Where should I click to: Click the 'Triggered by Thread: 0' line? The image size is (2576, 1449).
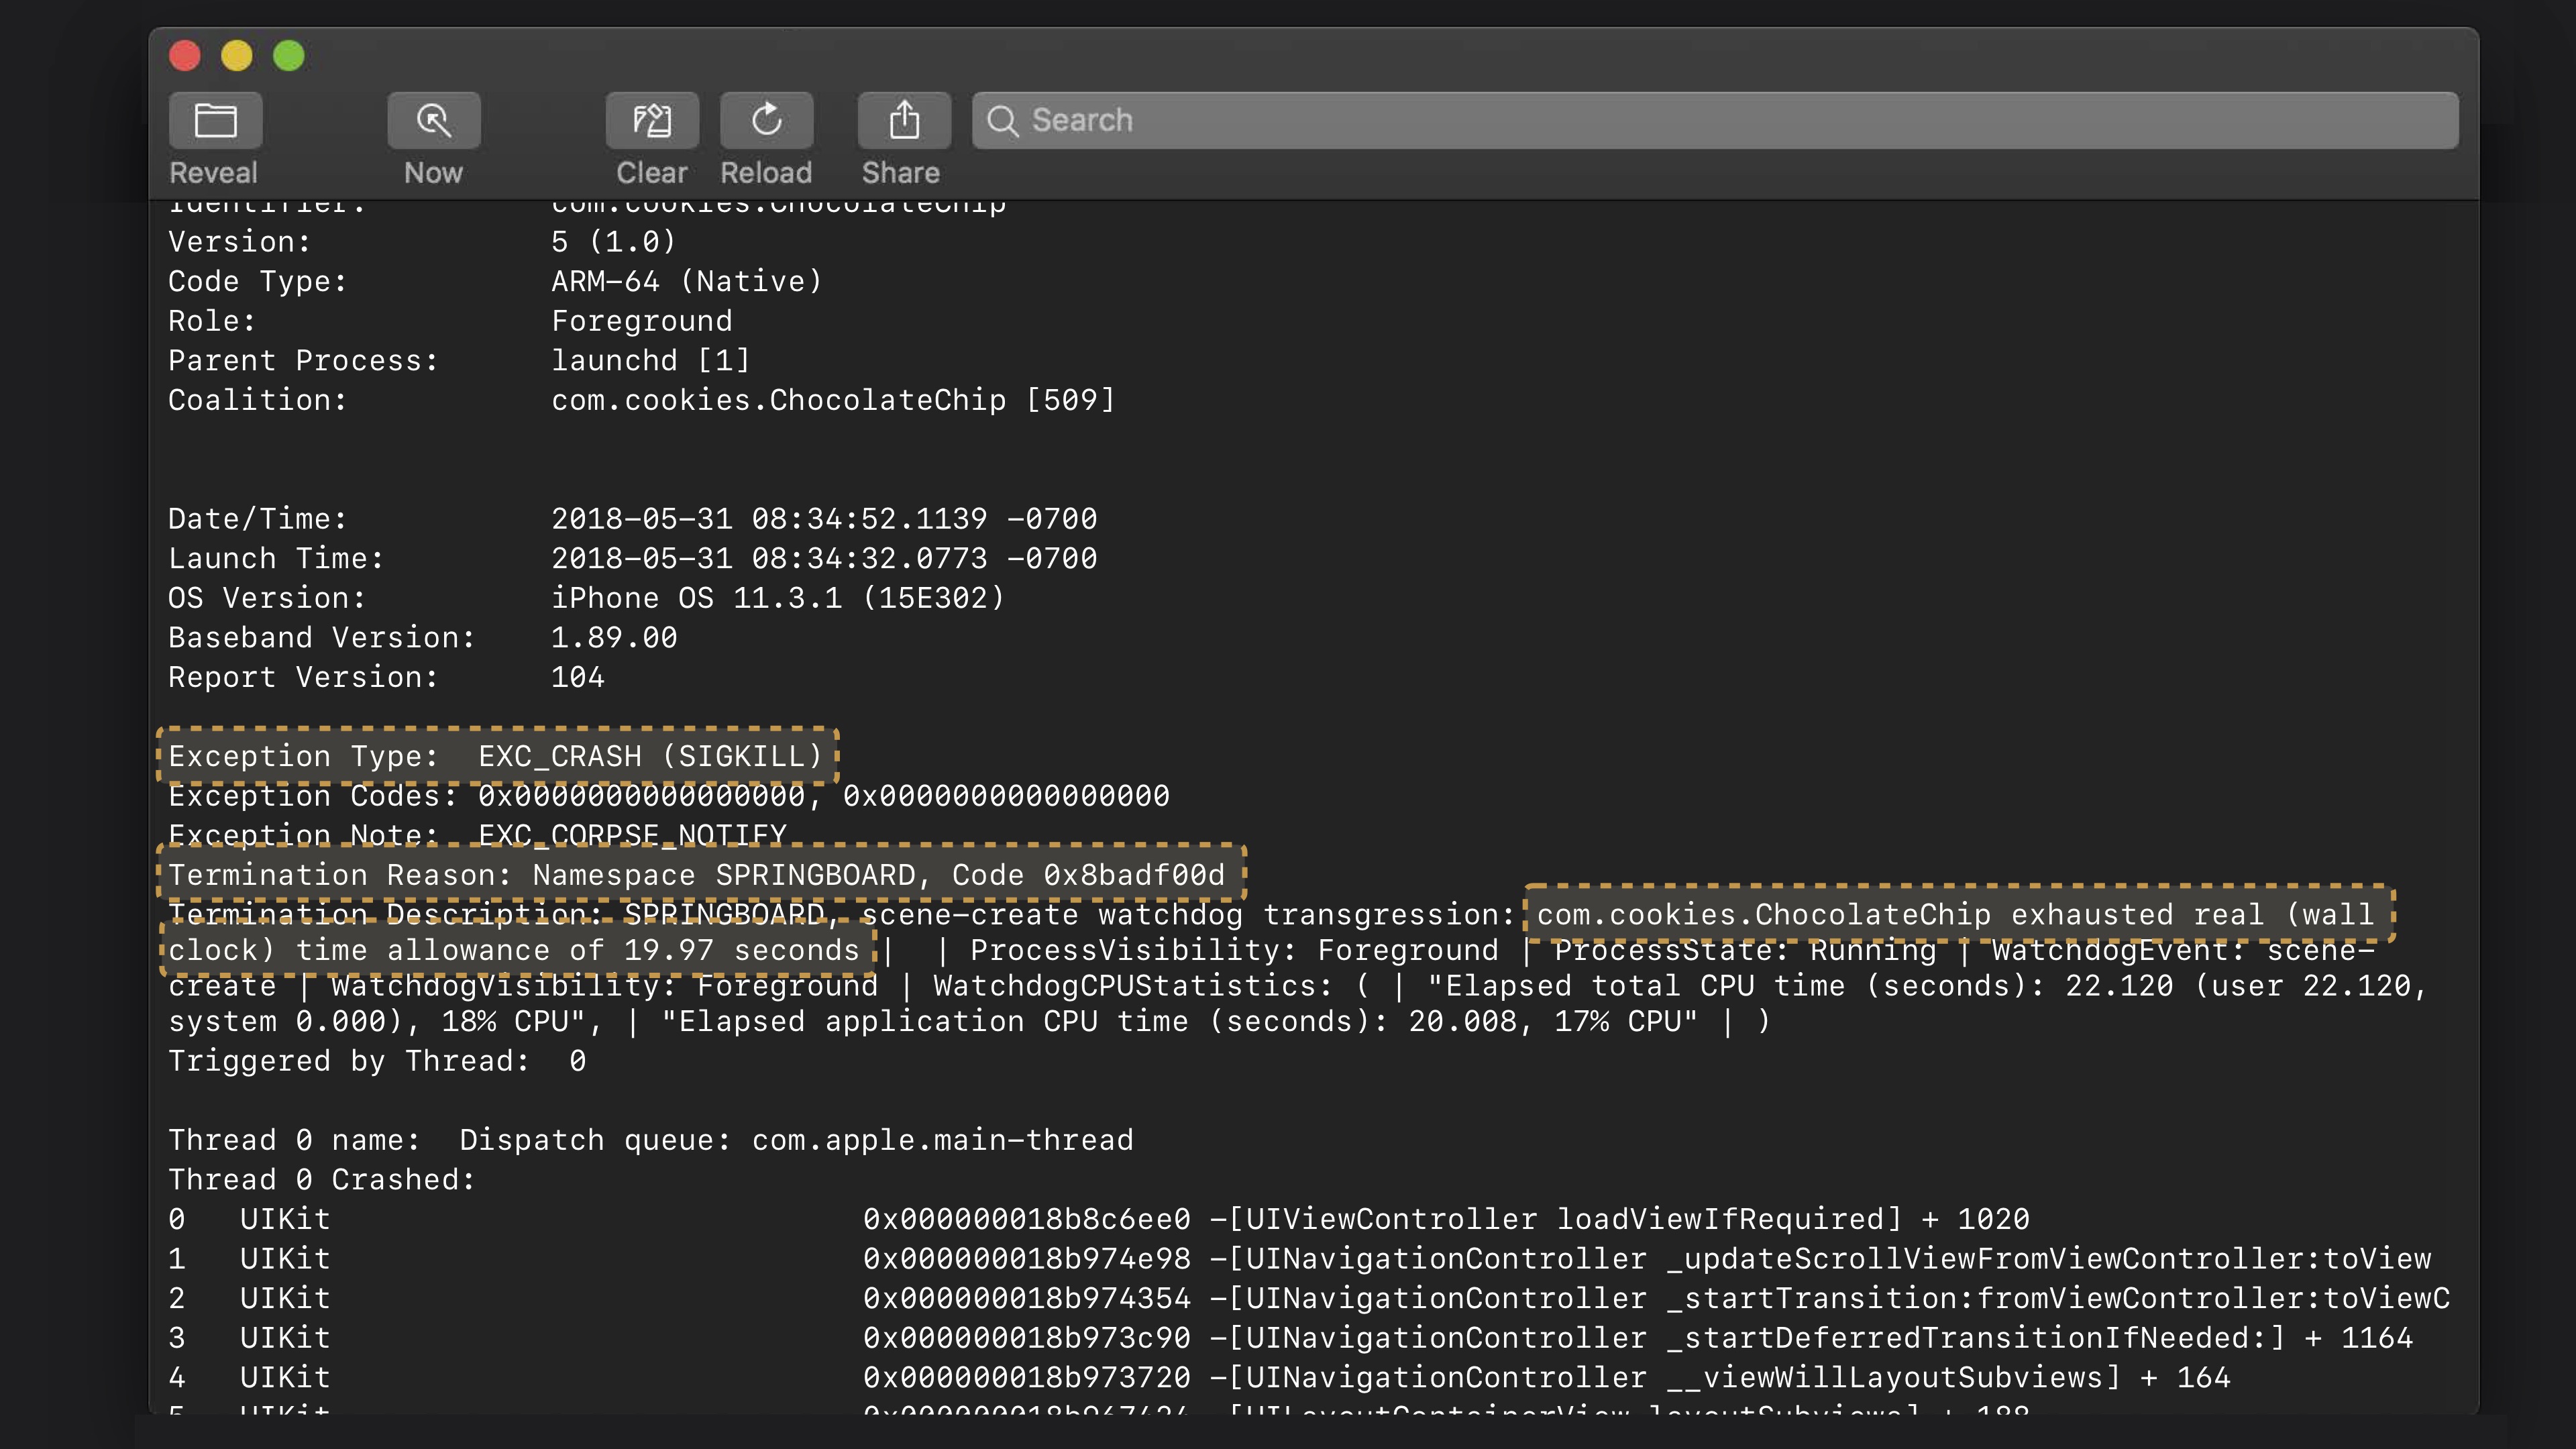(377, 1061)
